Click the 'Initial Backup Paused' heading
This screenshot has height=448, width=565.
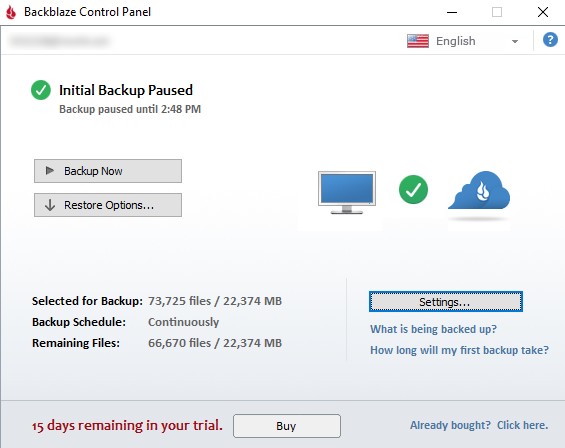coord(126,90)
